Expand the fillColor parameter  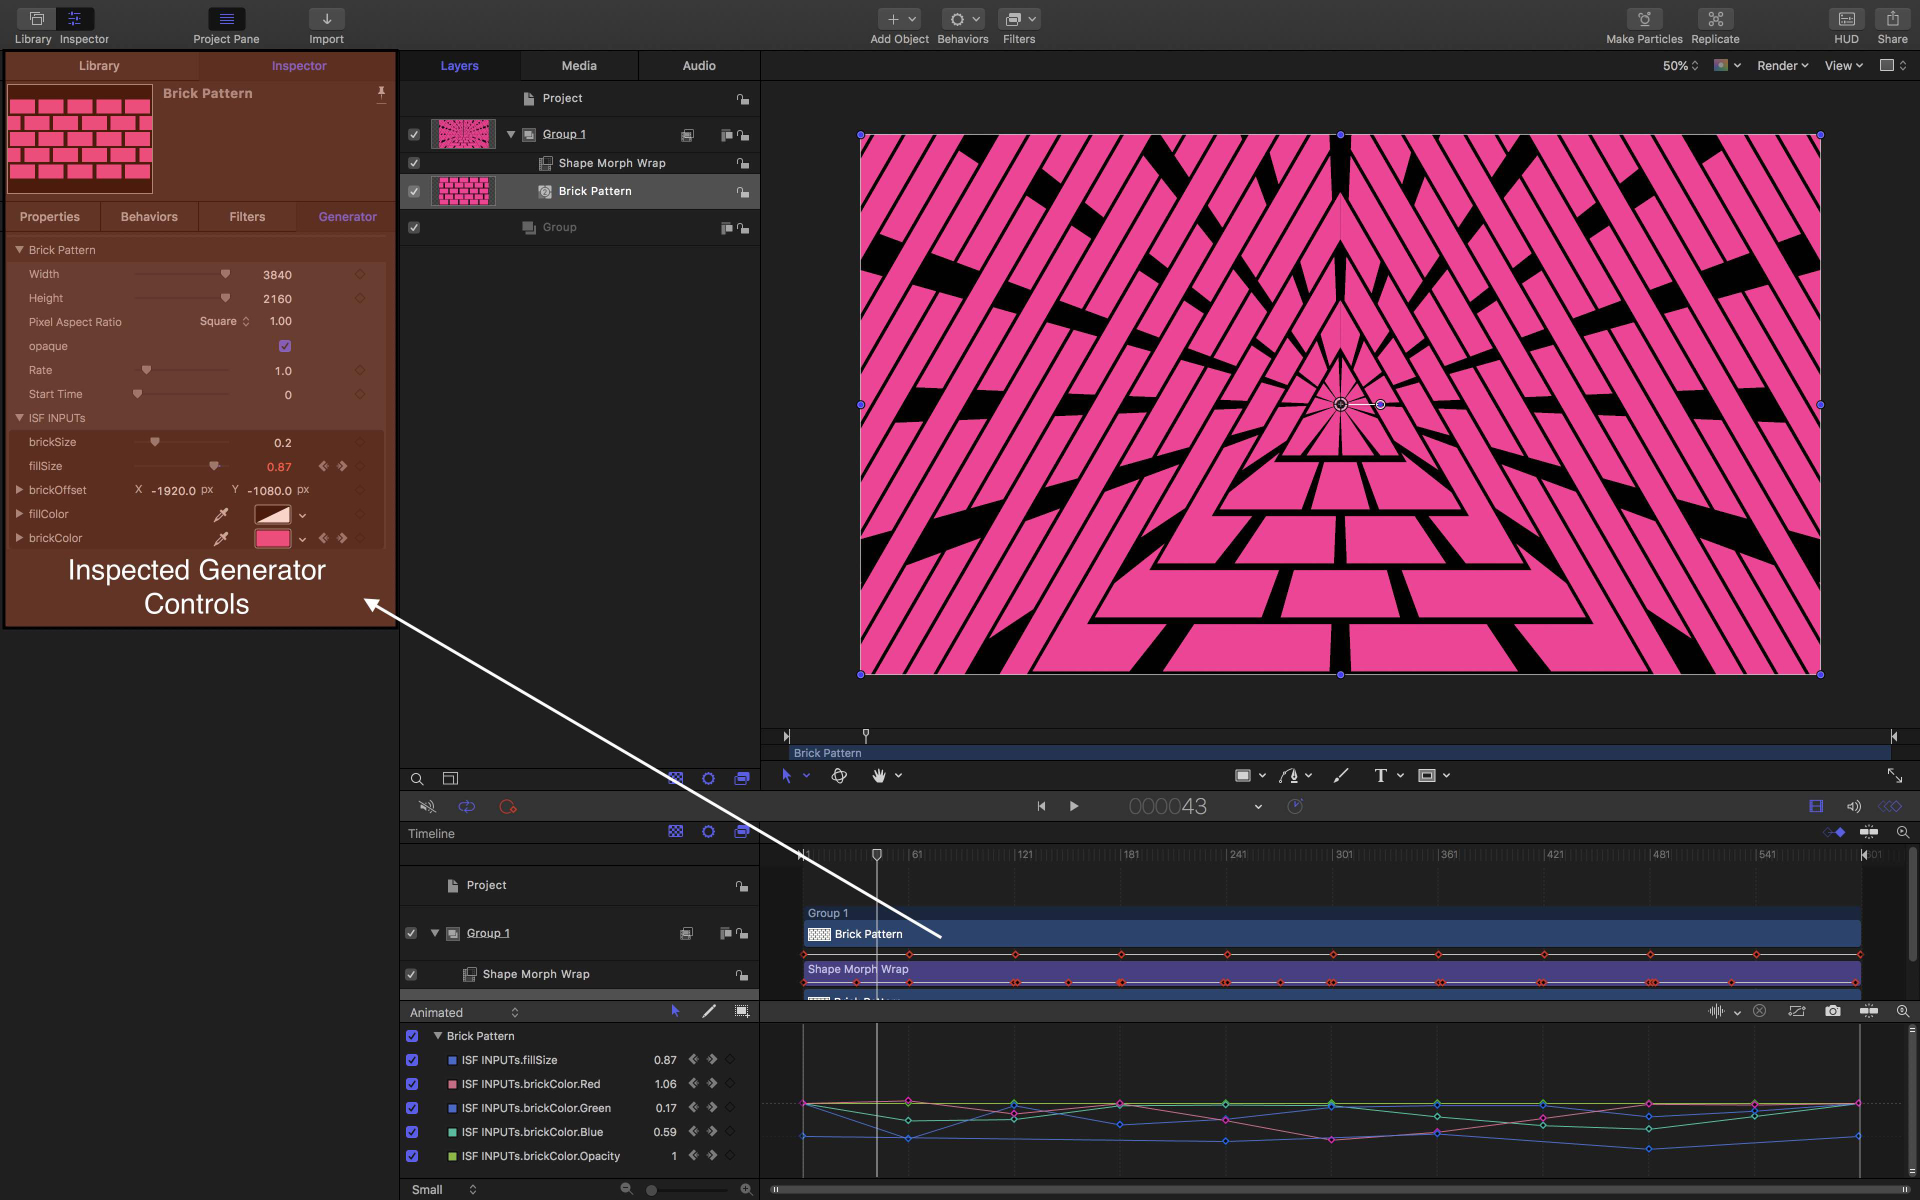point(19,514)
